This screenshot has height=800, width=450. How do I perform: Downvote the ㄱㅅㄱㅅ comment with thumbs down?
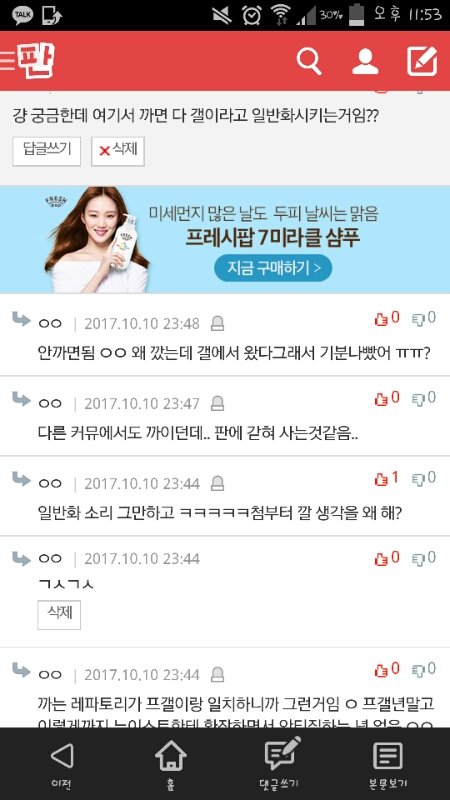click(424, 559)
